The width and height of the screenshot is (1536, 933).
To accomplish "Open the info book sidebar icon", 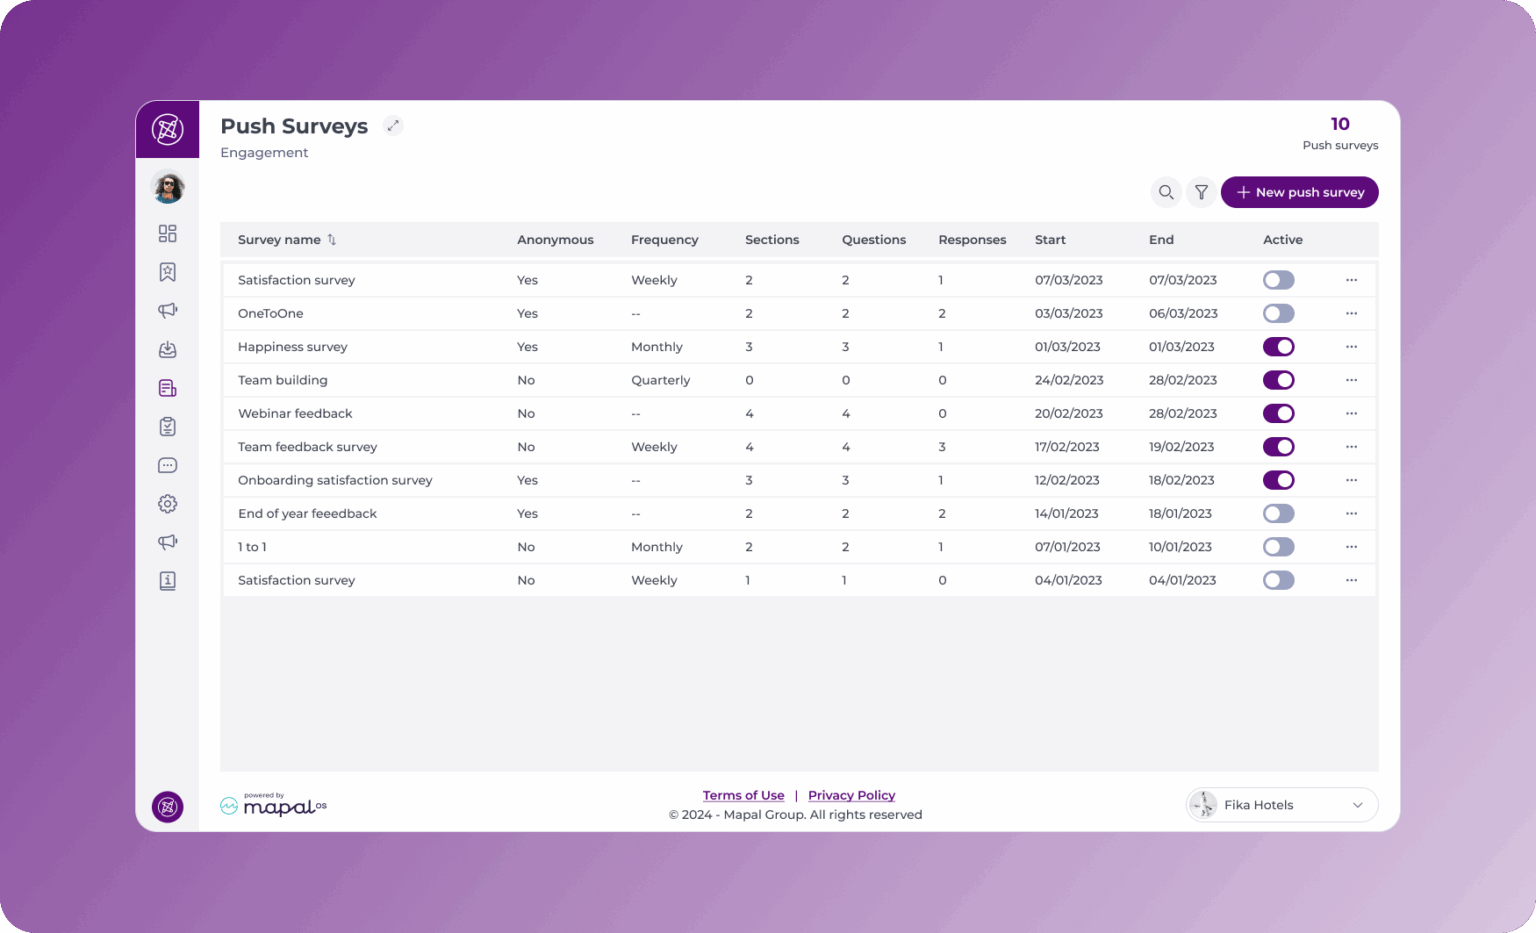I will click(168, 581).
